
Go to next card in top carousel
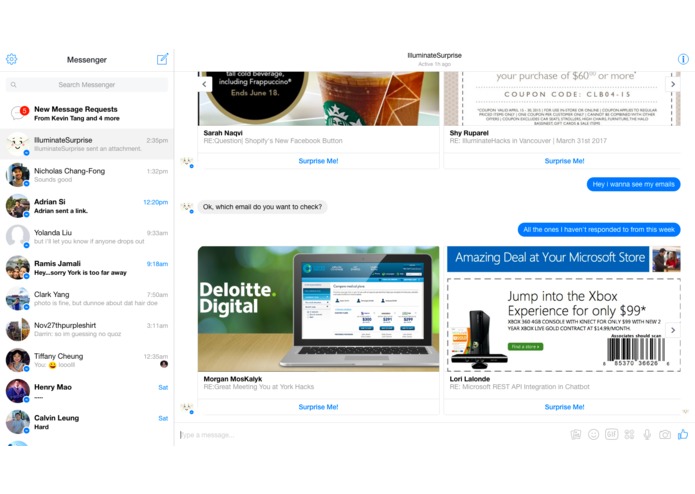pyautogui.click(x=673, y=84)
